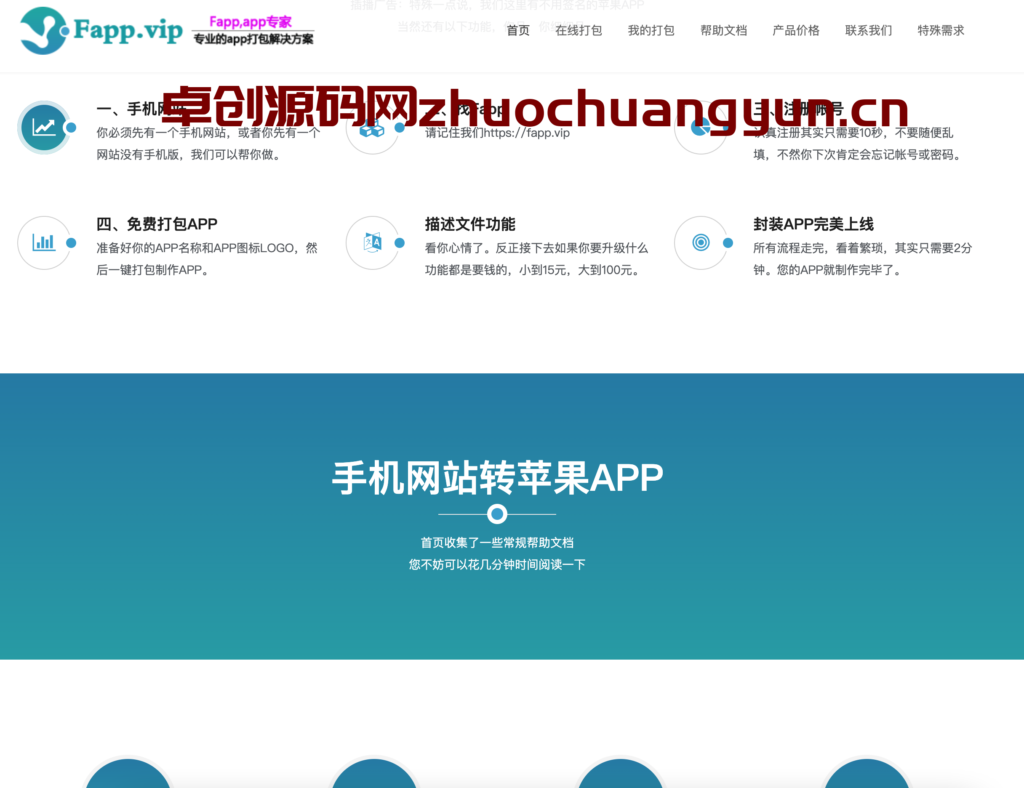
Task: Go to 我的打包 page
Action: click(651, 30)
